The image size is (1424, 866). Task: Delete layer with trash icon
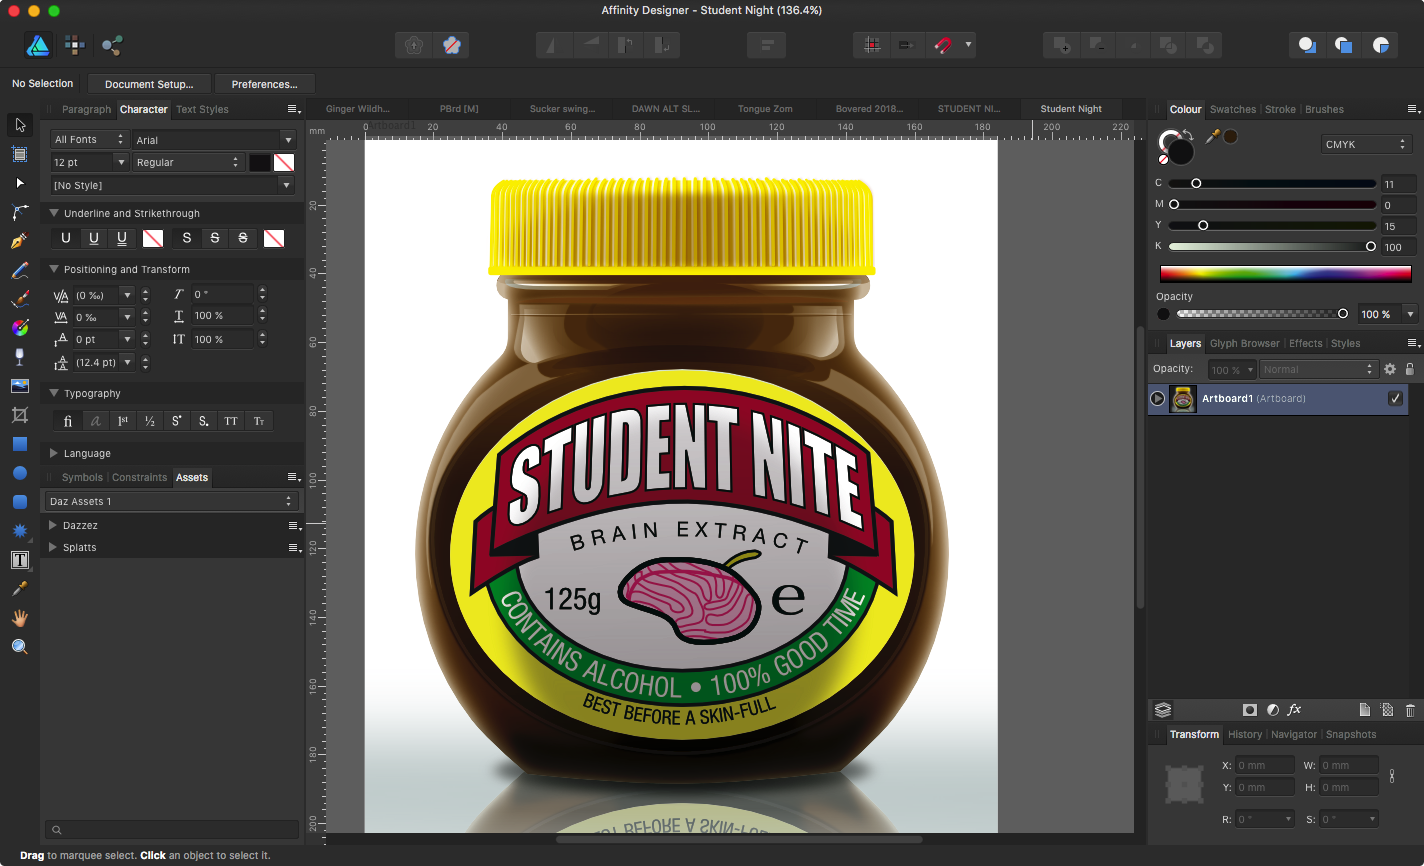pos(1410,710)
